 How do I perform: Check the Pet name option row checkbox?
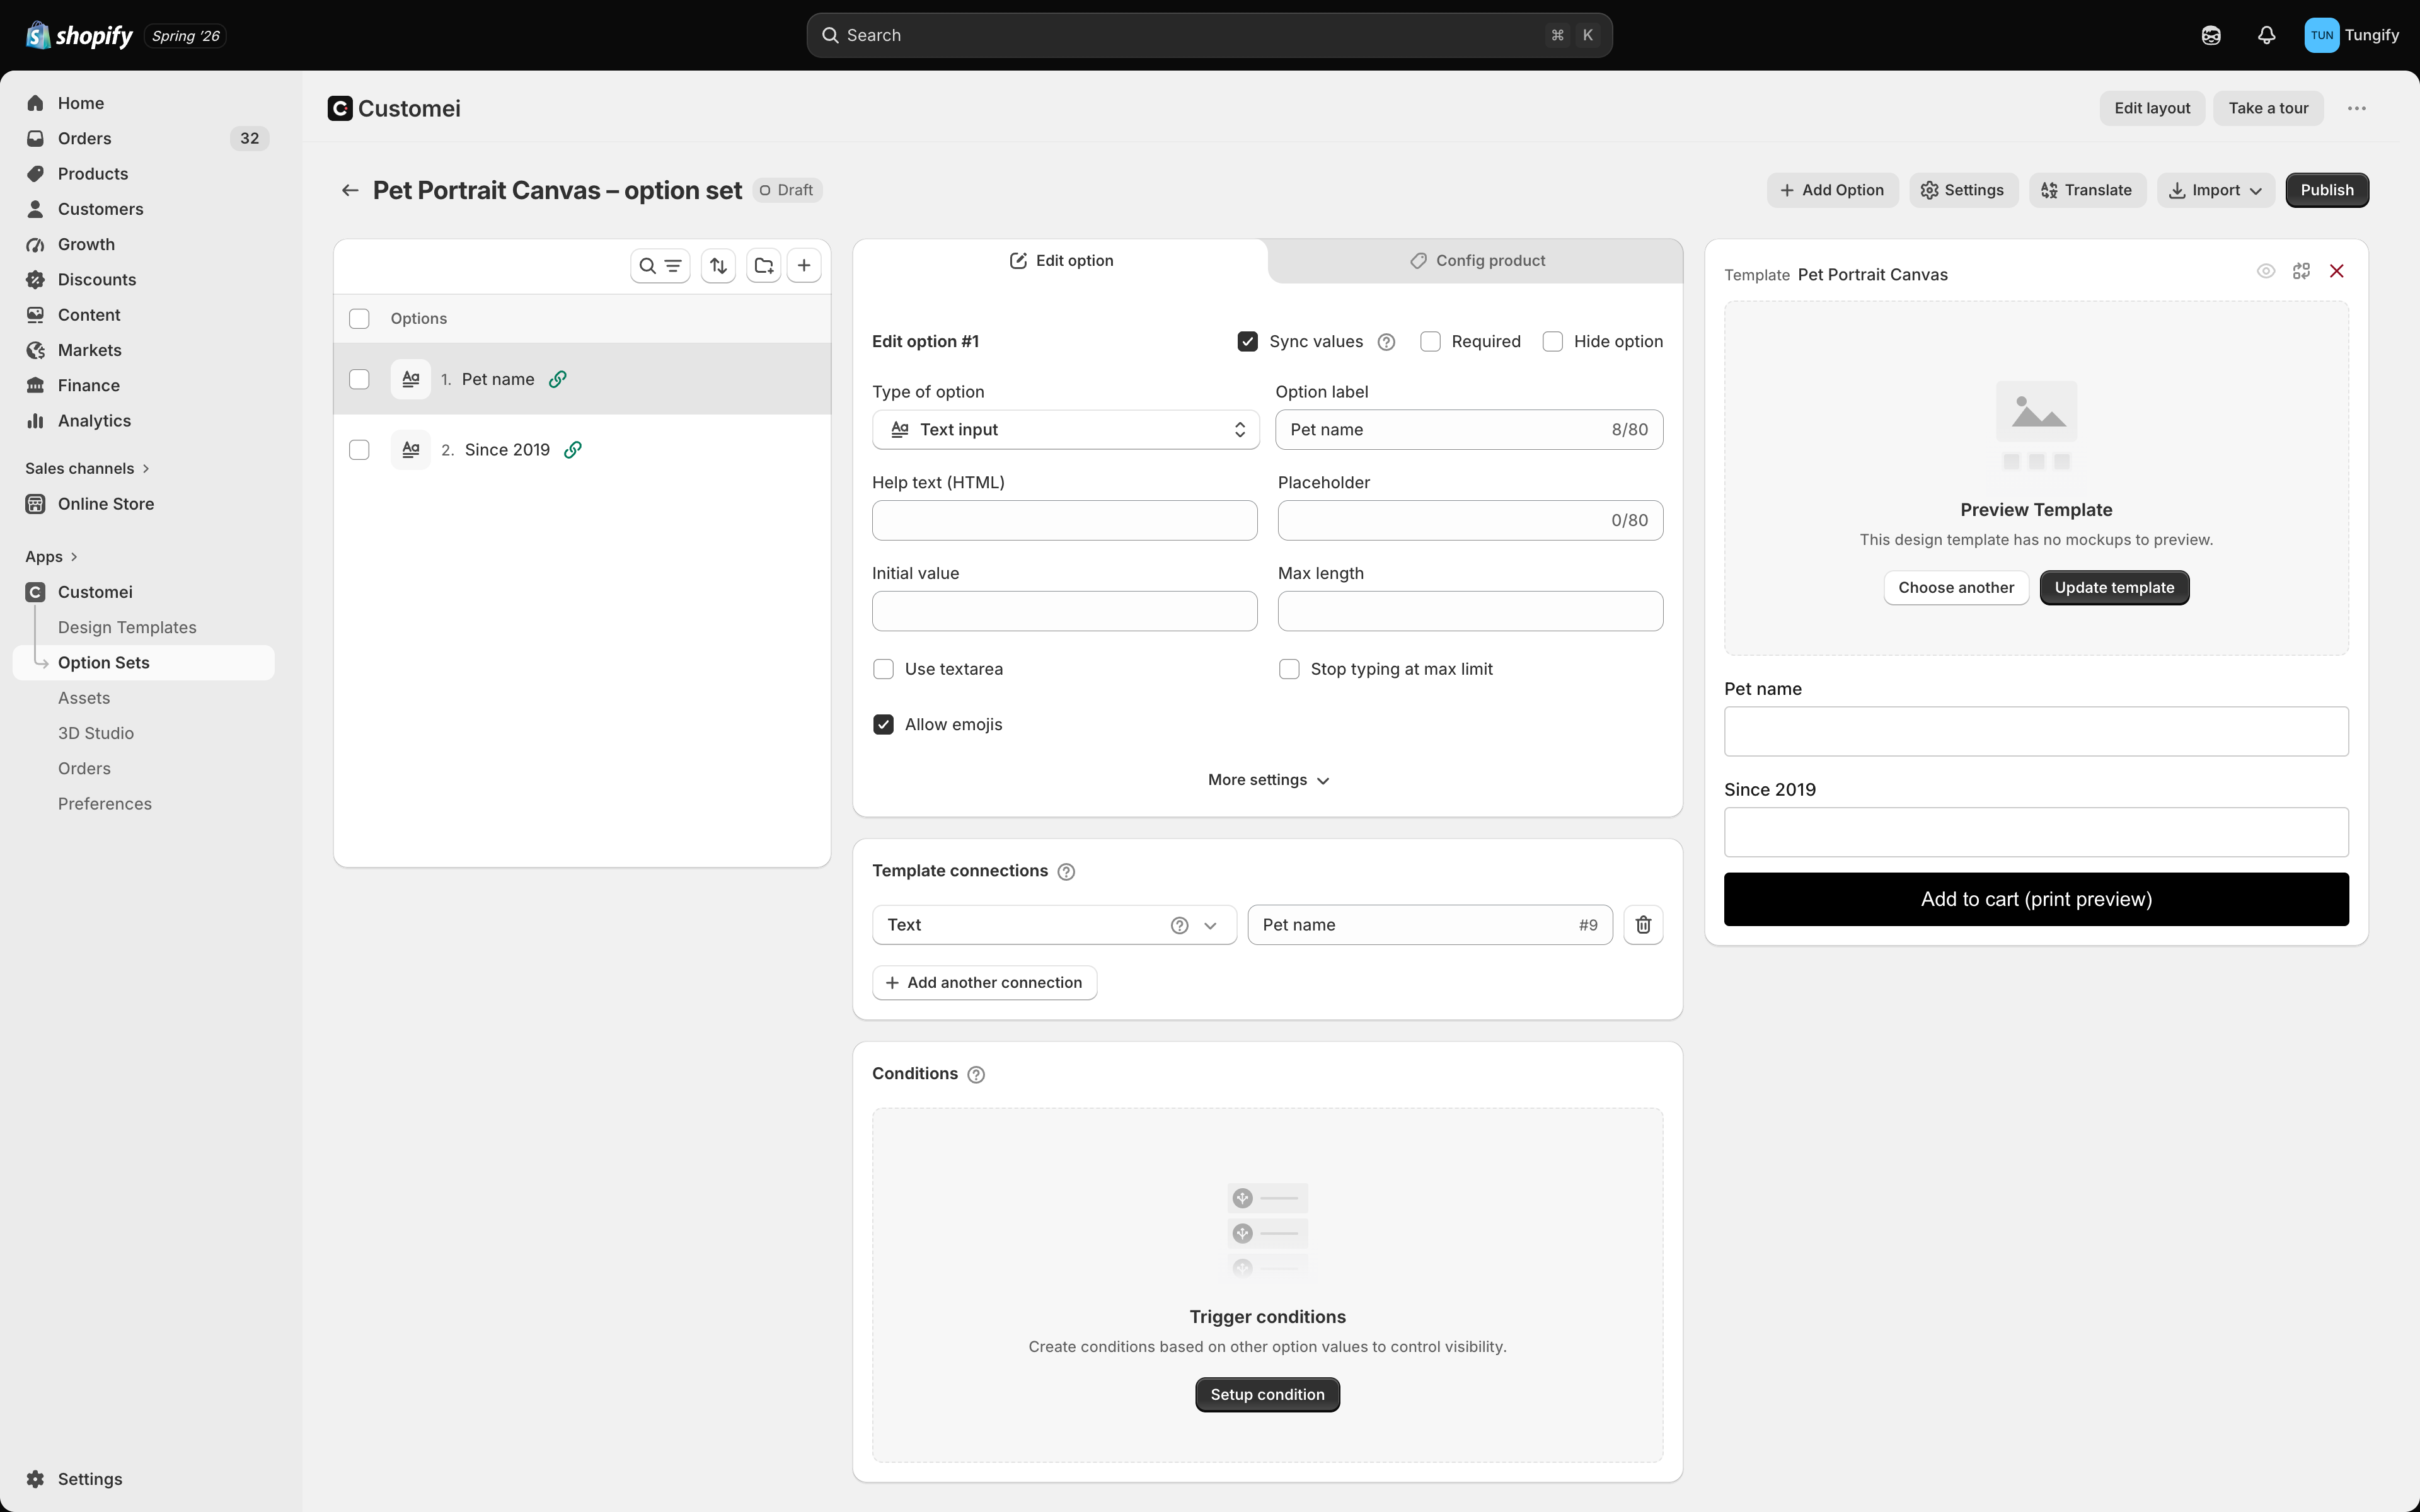359,379
